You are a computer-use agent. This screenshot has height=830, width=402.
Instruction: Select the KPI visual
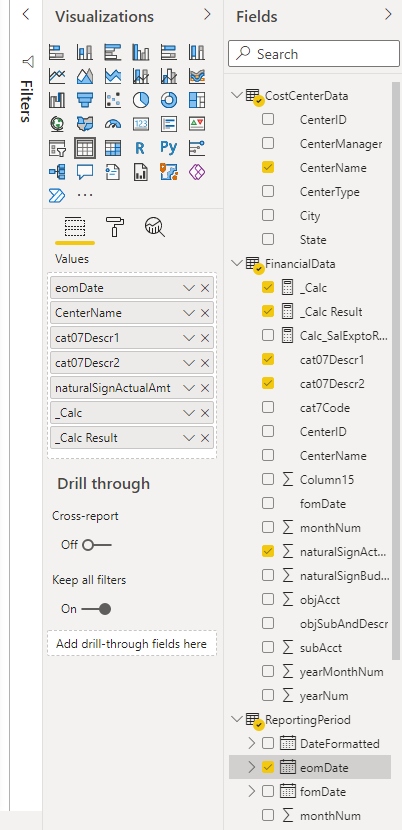196,124
